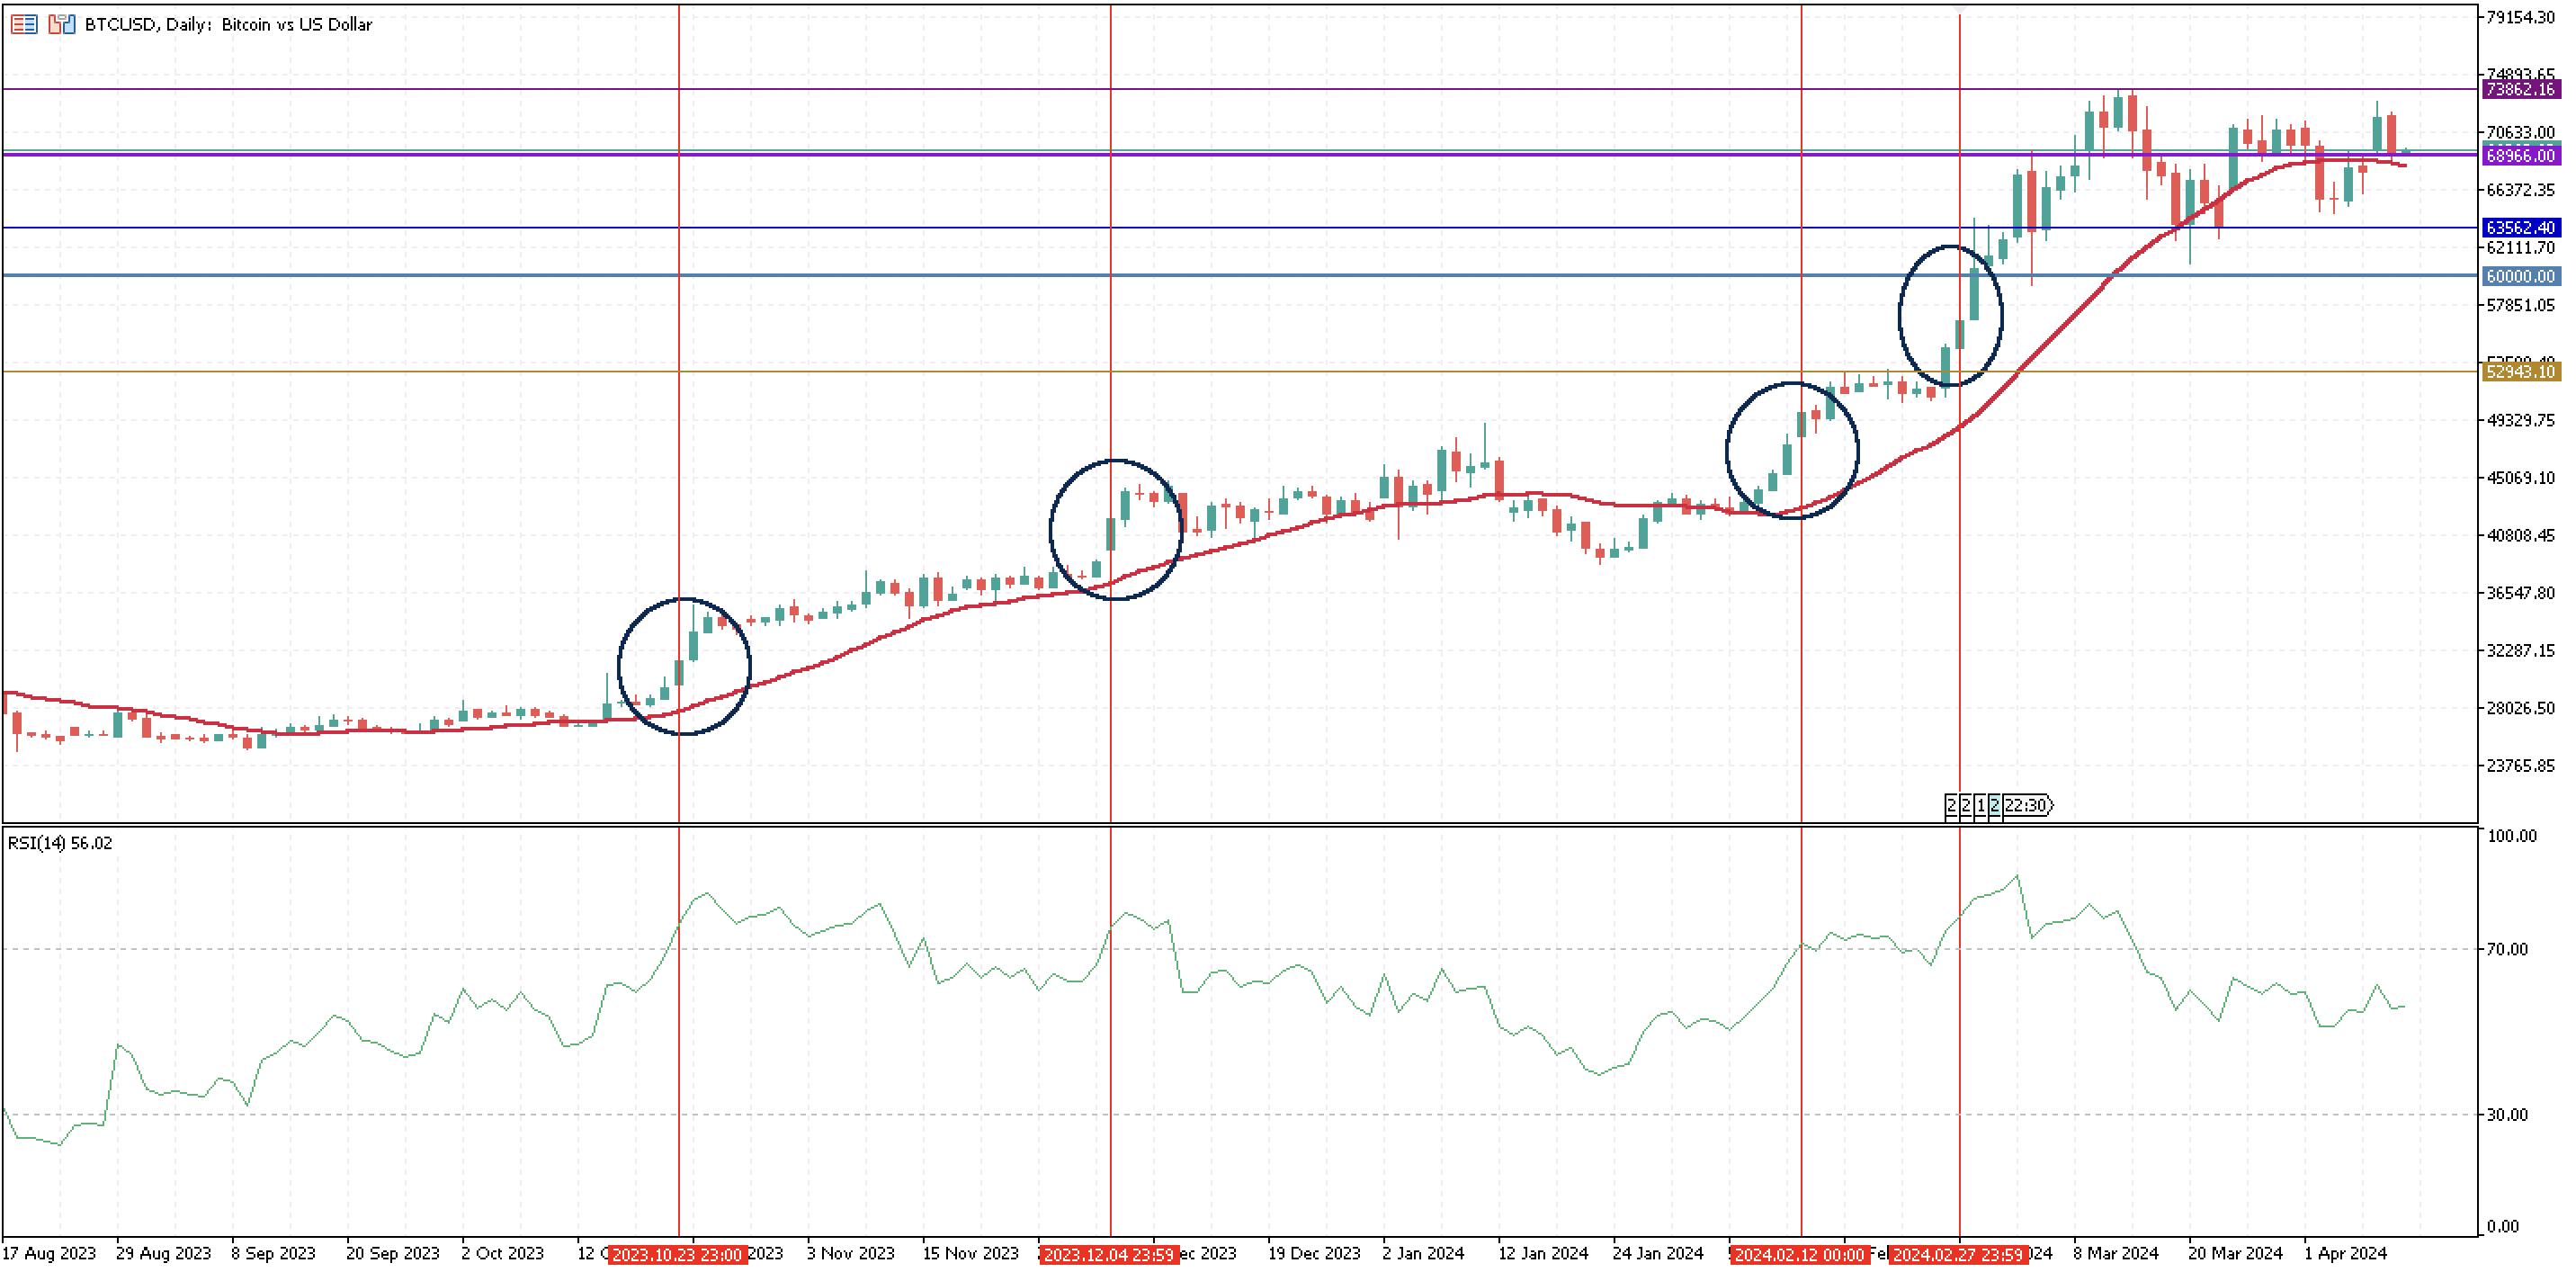This screenshot has height=1272, width=2576.
Task: Select the ellipse drawn around October 2023 breakout
Action: (619, 667)
